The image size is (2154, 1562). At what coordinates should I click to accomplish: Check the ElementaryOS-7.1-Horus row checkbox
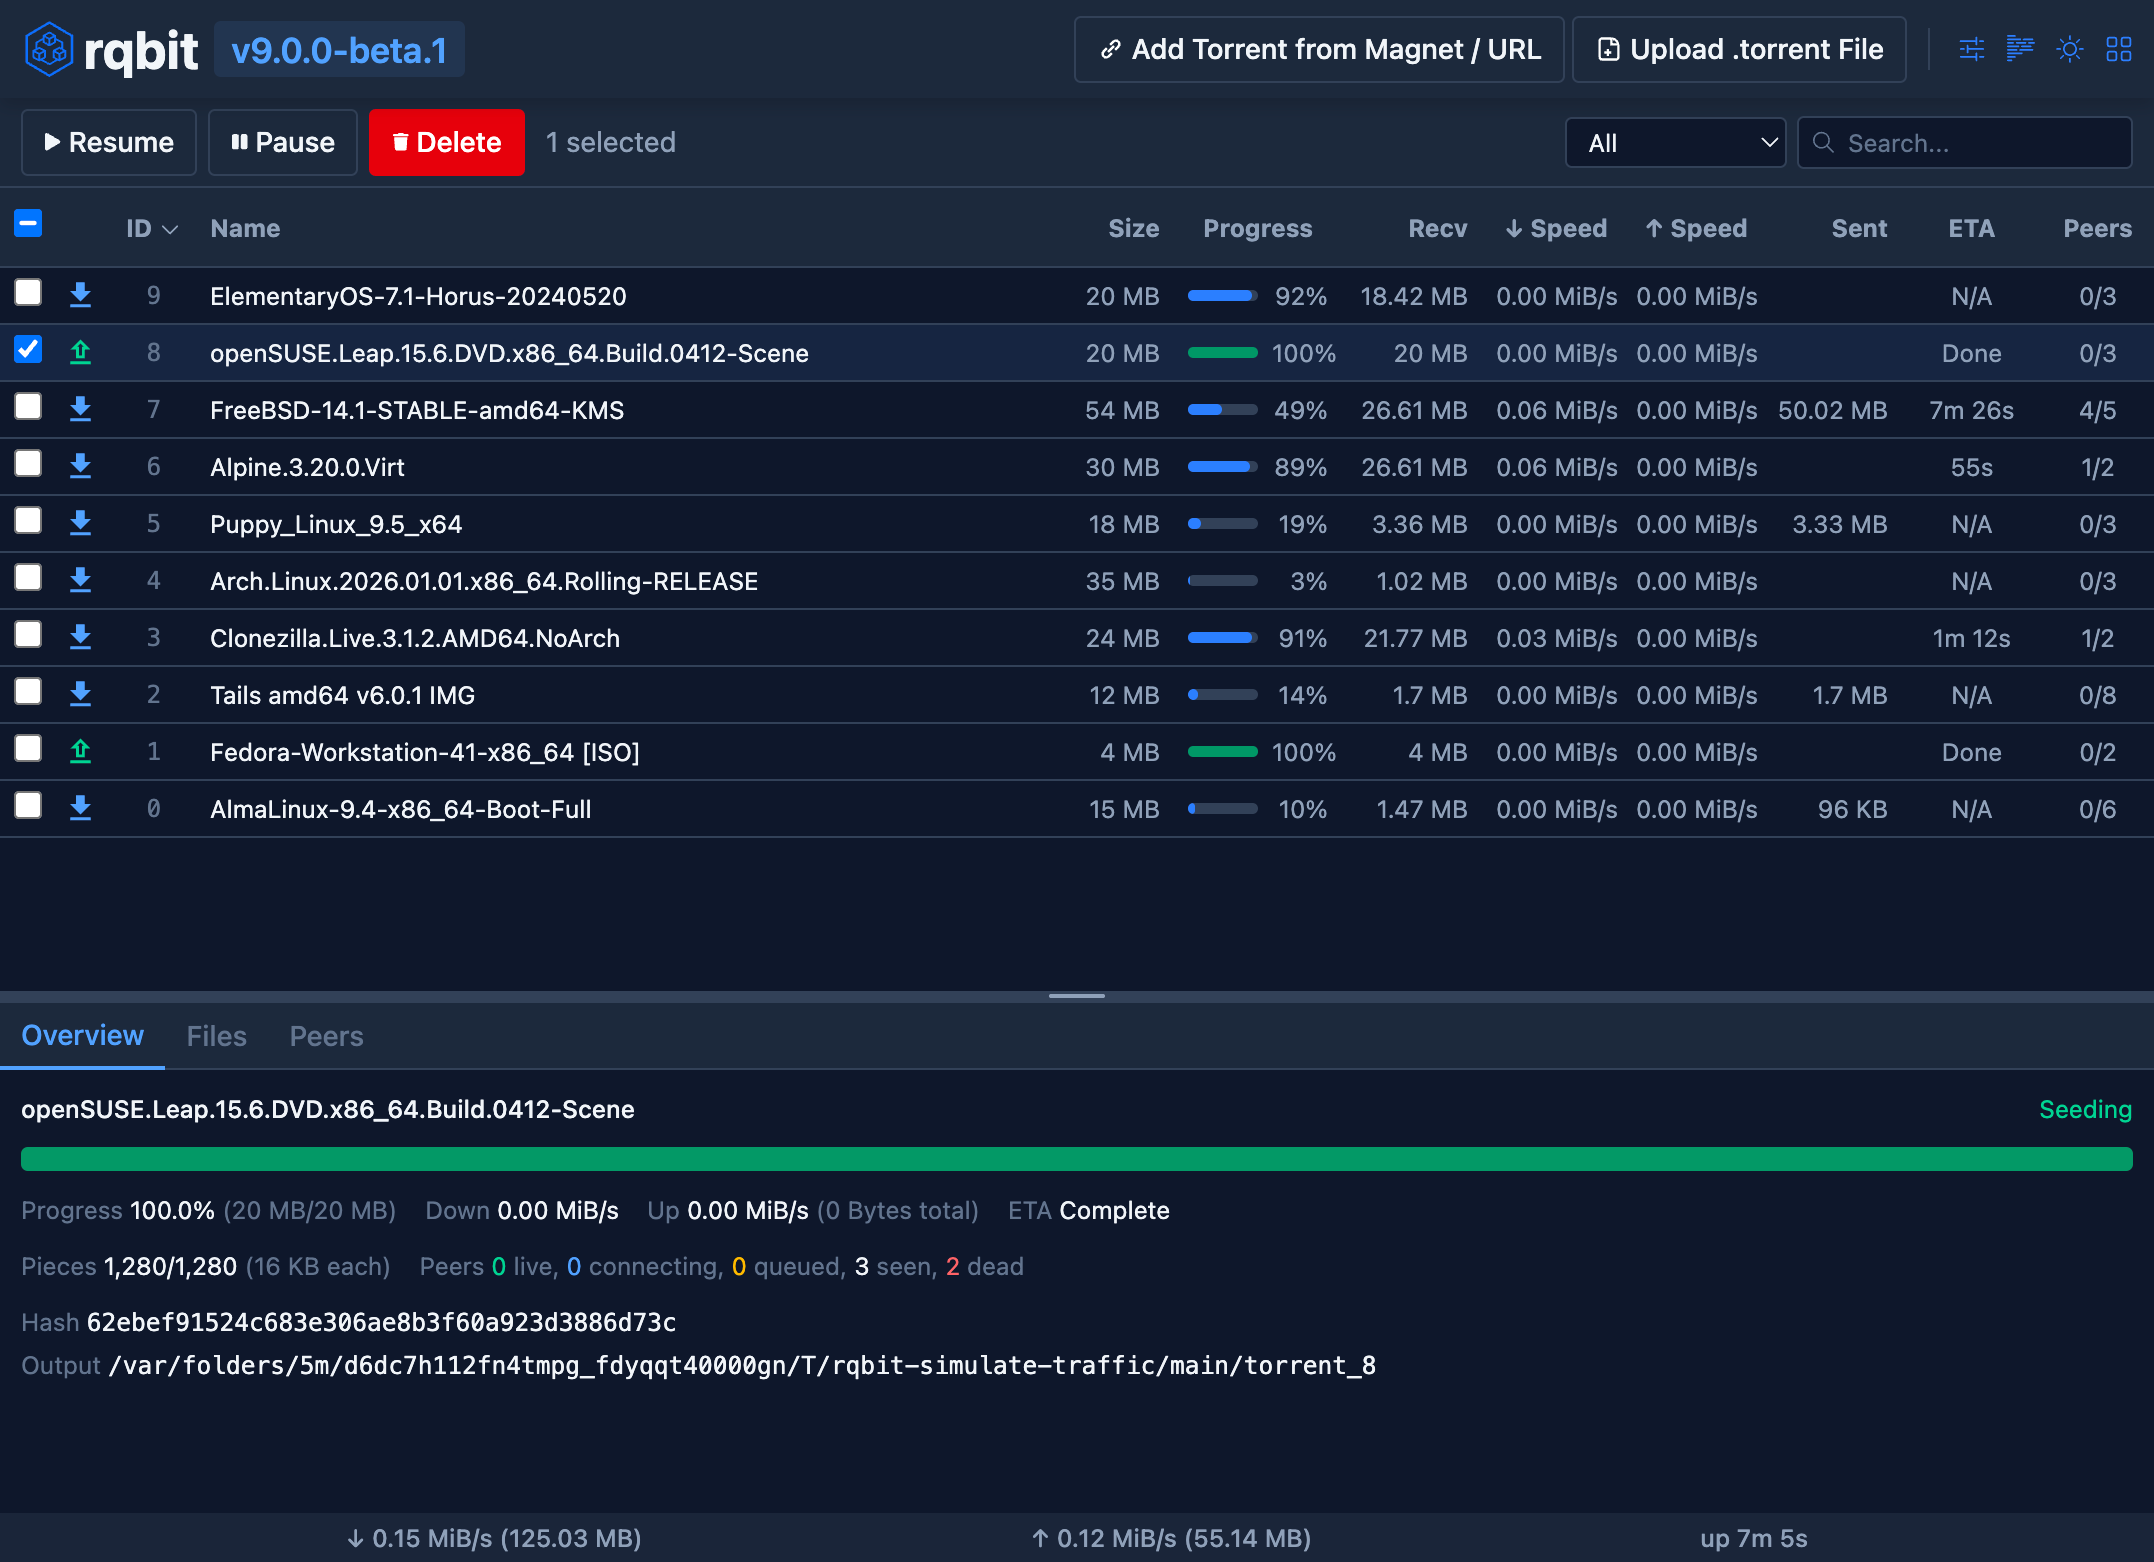click(x=28, y=293)
